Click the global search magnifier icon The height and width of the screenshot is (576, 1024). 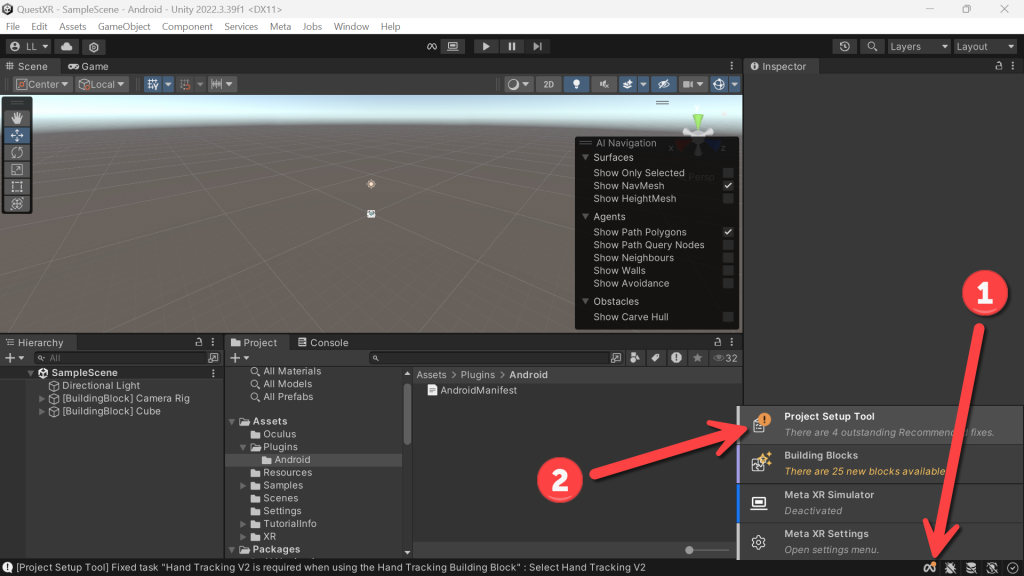pyautogui.click(x=872, y=46)
